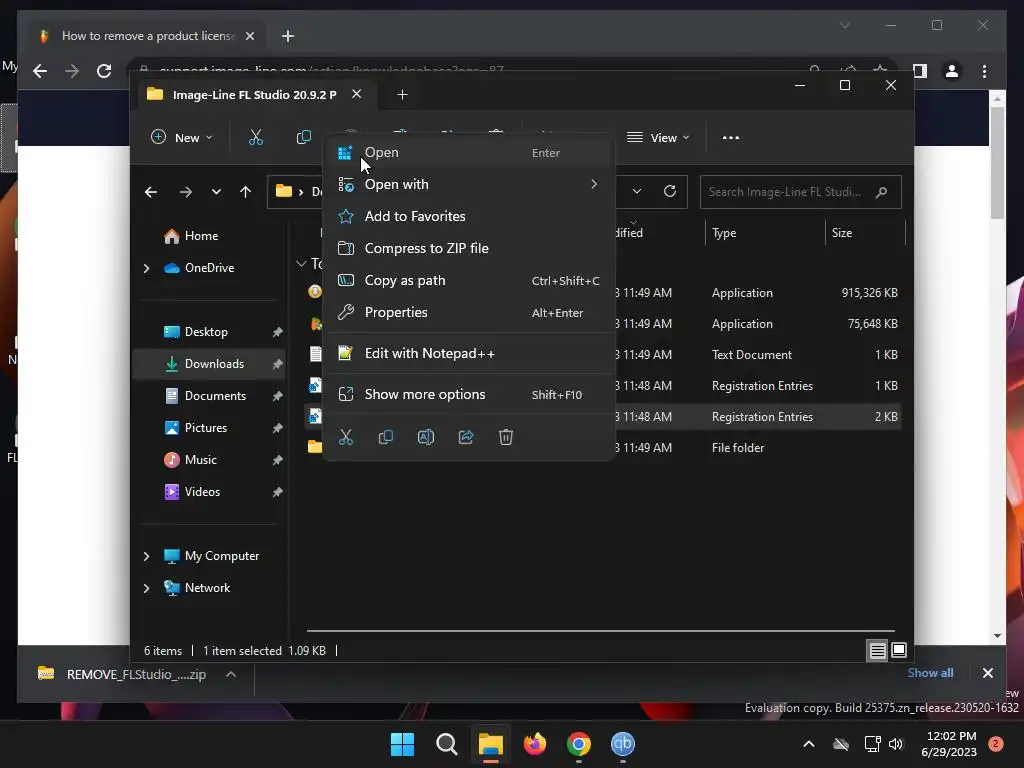Viewport: 1024px width, 768px height.
Task: Click Copy icon at context menu bottom
Action: (x=386, y=437)
